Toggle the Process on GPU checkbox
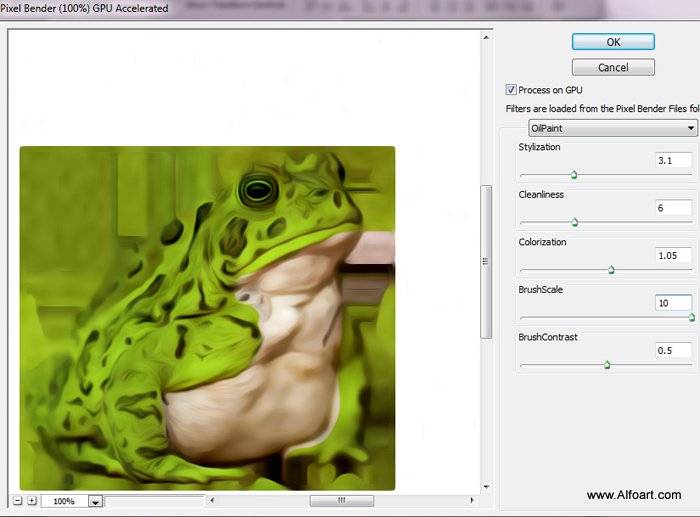This screenshot has height=517, width=700. click(x=511, y=90)
